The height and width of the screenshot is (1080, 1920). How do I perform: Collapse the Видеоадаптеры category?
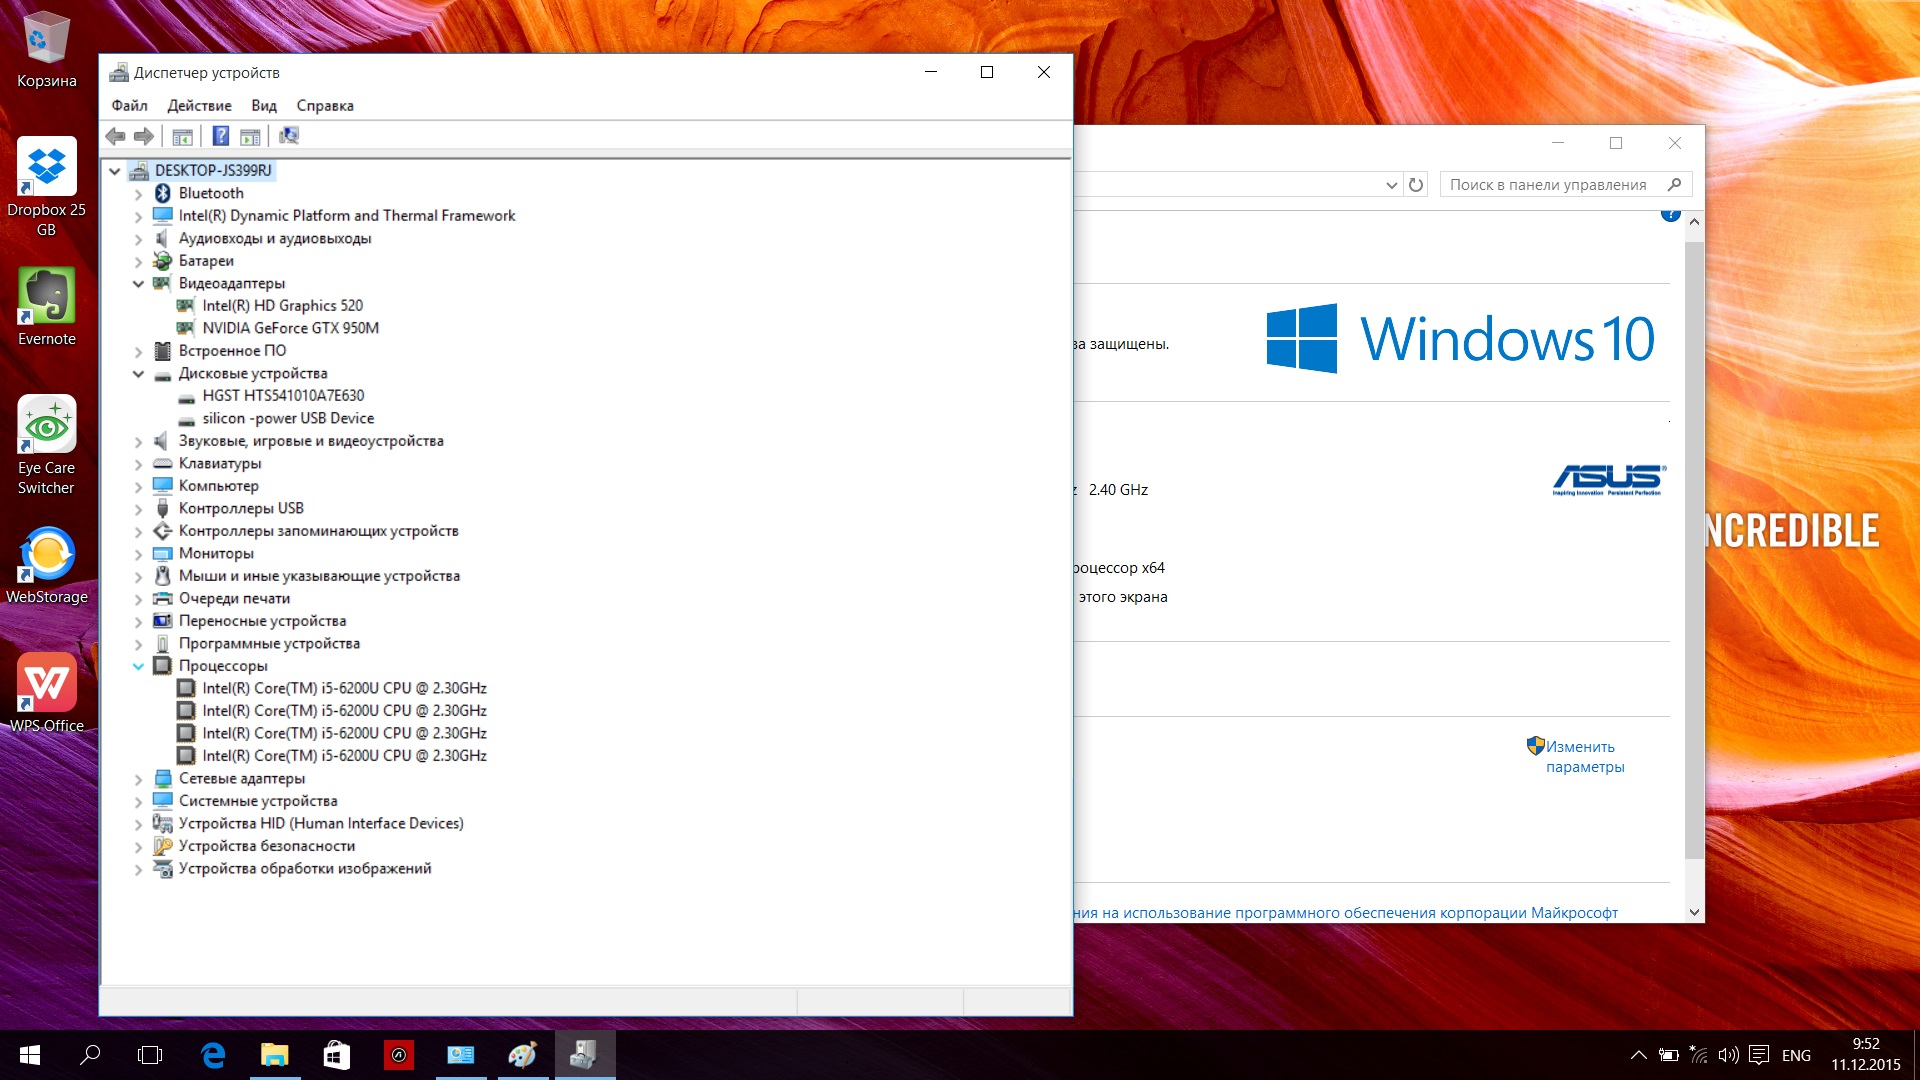click(138, 284)
